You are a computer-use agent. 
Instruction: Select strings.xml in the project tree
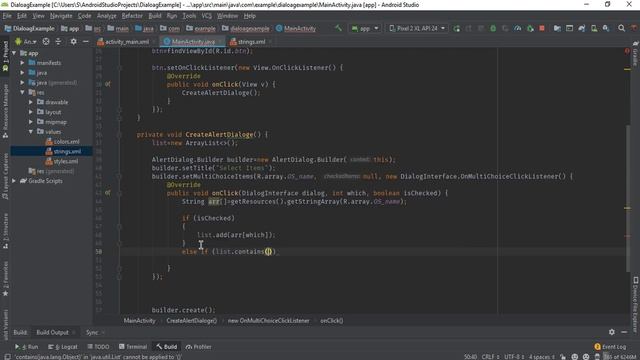(x=63, y=151)
